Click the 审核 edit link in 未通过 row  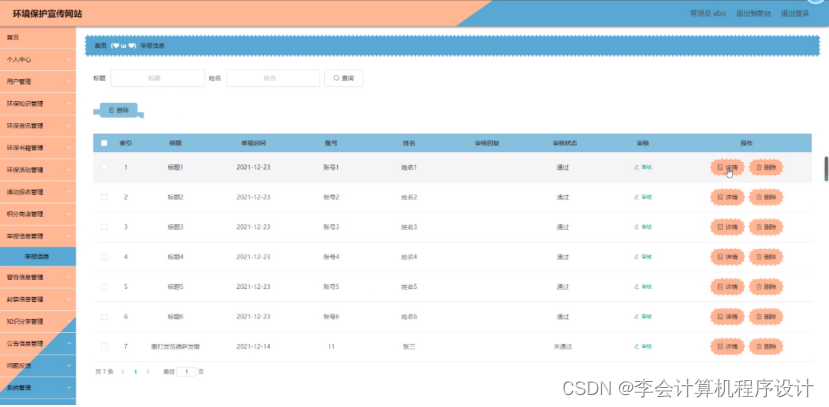pyautogui.click(x=643, y=347)
